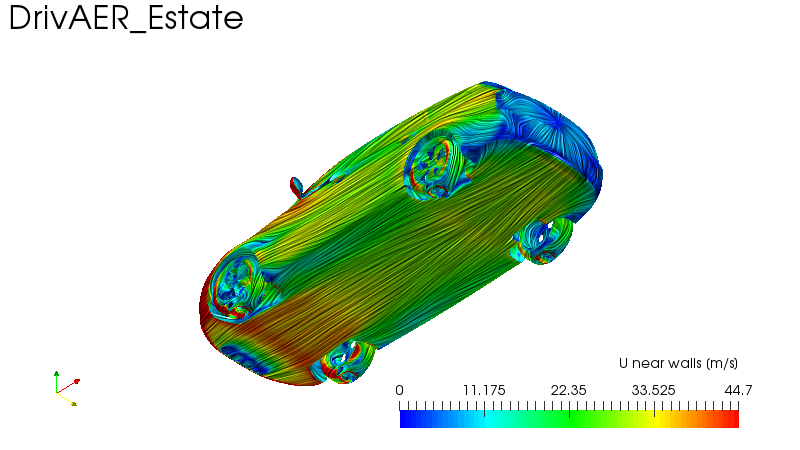Click the legend value 11.175
The image size is (800, 450).
coord(484,390)
